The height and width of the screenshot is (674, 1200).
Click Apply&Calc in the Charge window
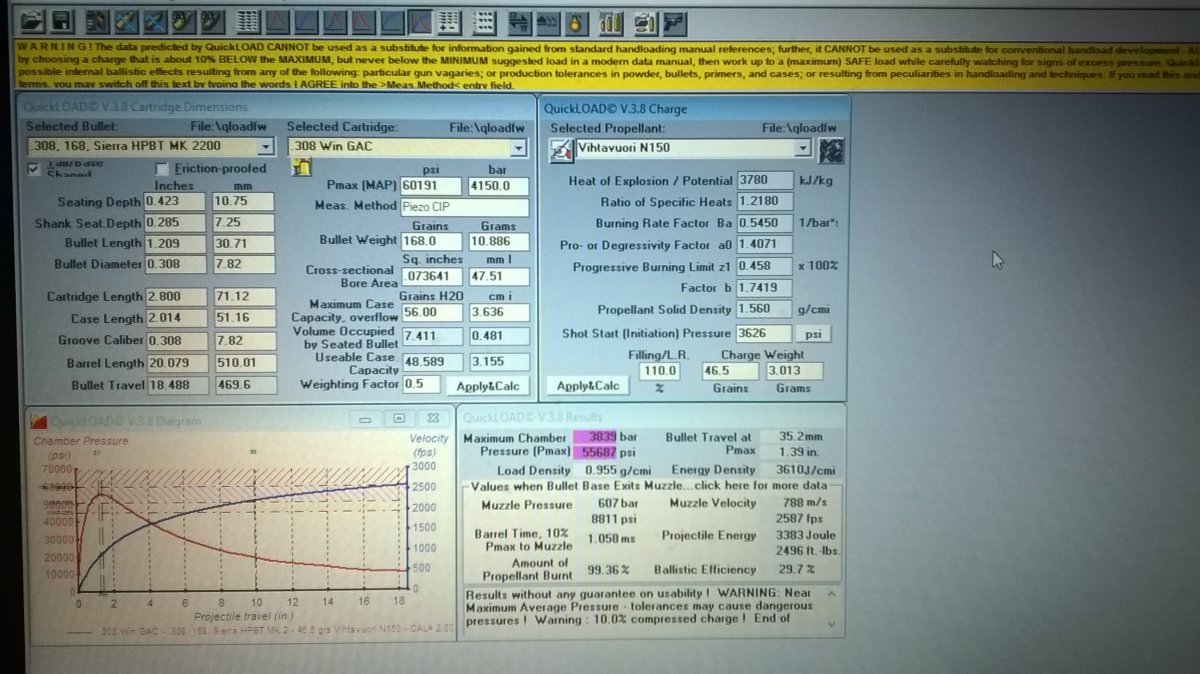[588, 386]
